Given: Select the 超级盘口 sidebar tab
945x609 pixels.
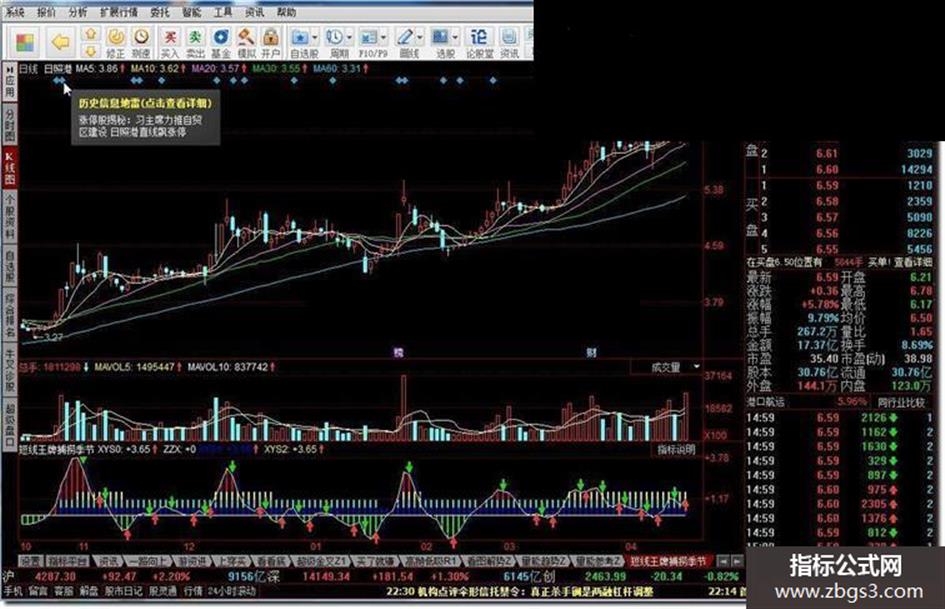Looking at the screenshot, I should 10,424.
